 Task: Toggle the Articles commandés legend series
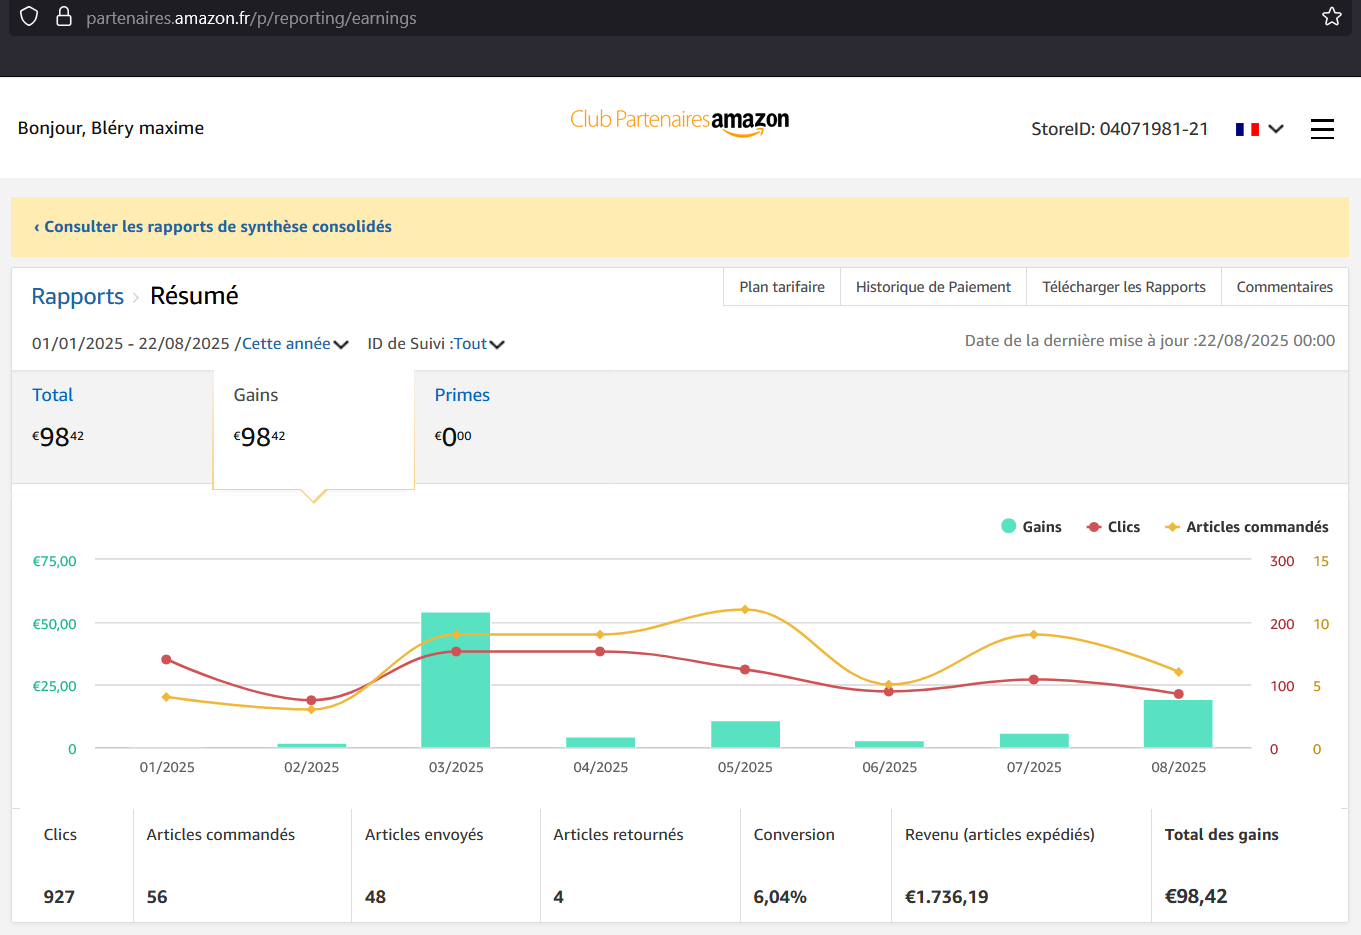(x=1247, y=527)
